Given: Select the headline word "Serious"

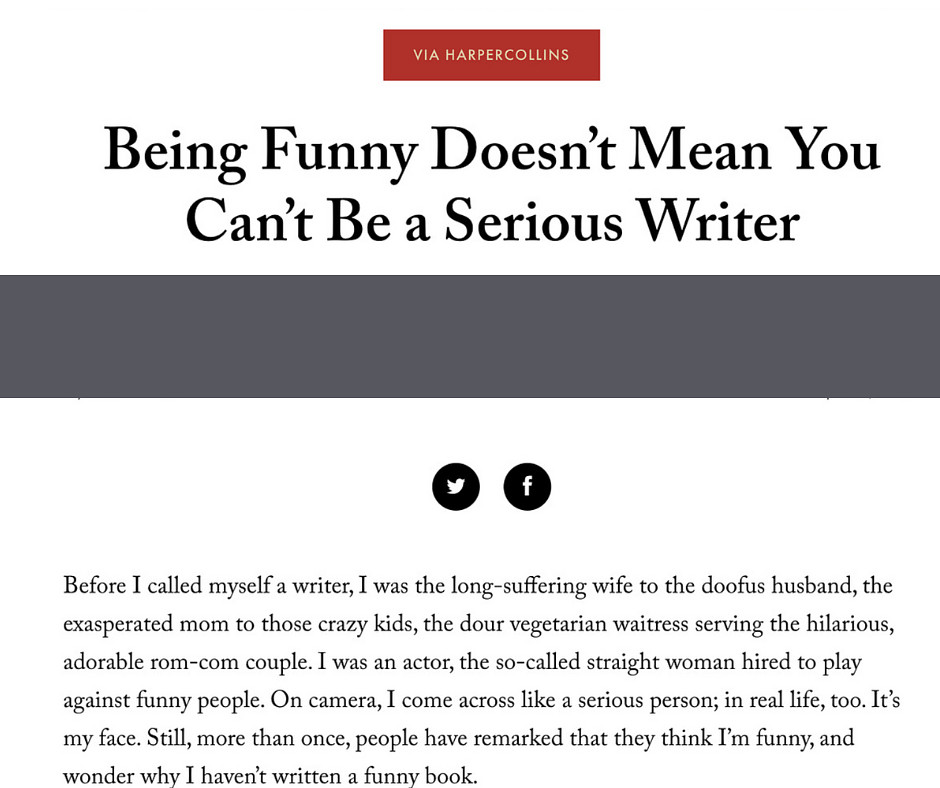Looking at the screenshot, I should (533, 221).
